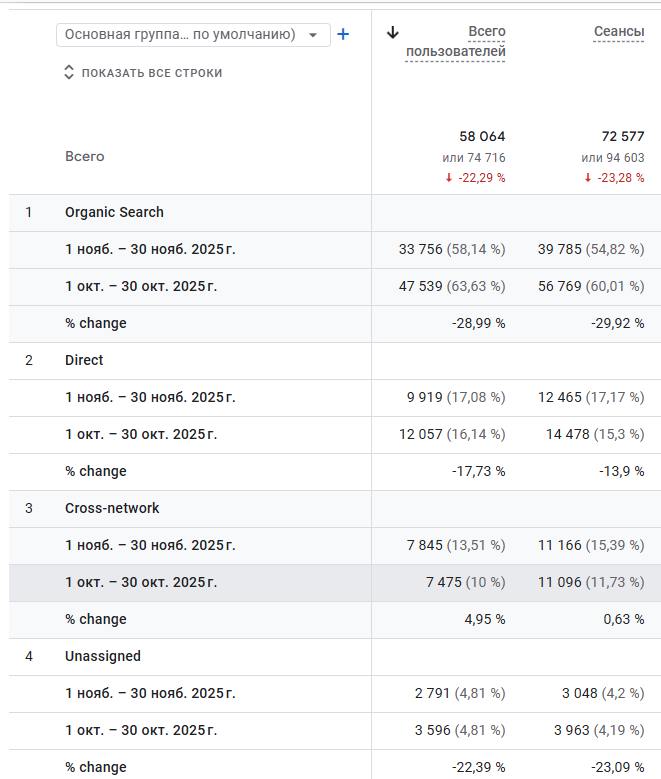Select the Unassigned channel row

pos(103,656)
